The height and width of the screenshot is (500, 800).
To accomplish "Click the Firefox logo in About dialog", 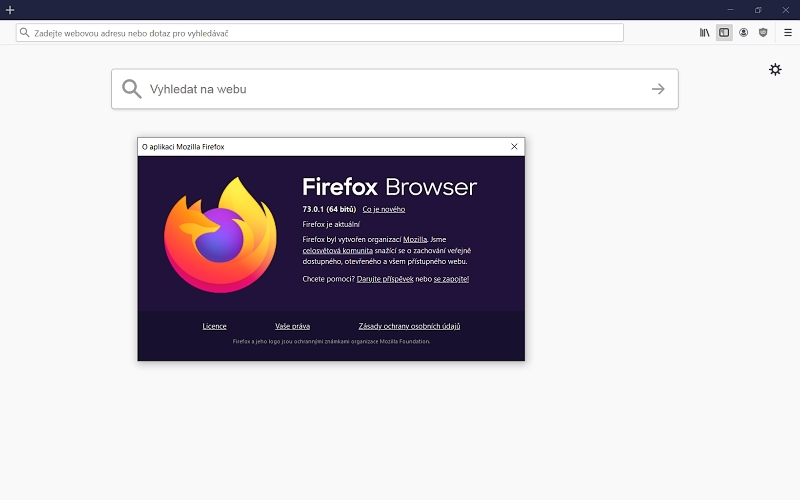I will click(x=220, y=235).
